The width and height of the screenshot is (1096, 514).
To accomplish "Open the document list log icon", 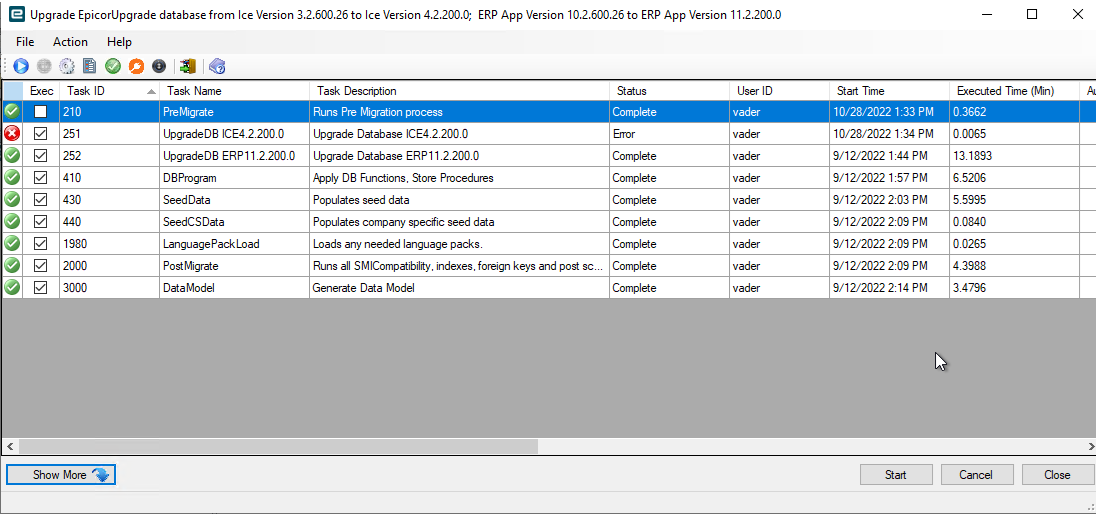I will point(89,66).
